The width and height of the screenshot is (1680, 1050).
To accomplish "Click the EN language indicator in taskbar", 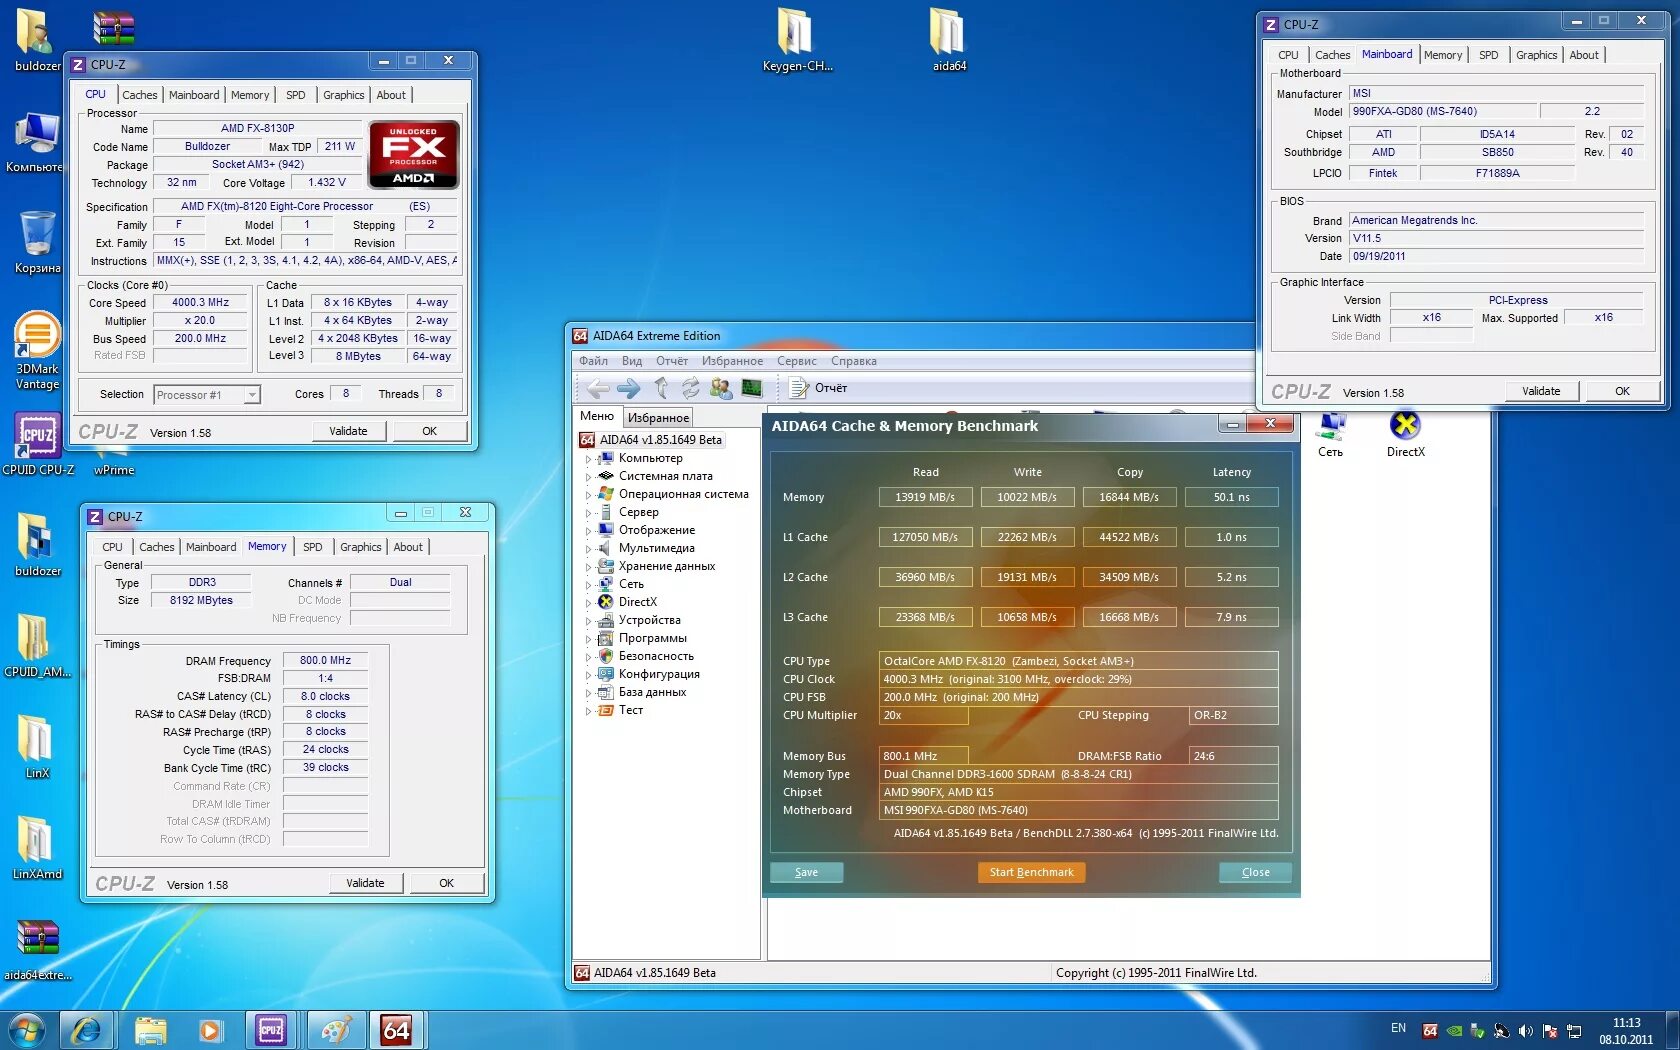I will pyautogui.click(x=1398, y=1028).
